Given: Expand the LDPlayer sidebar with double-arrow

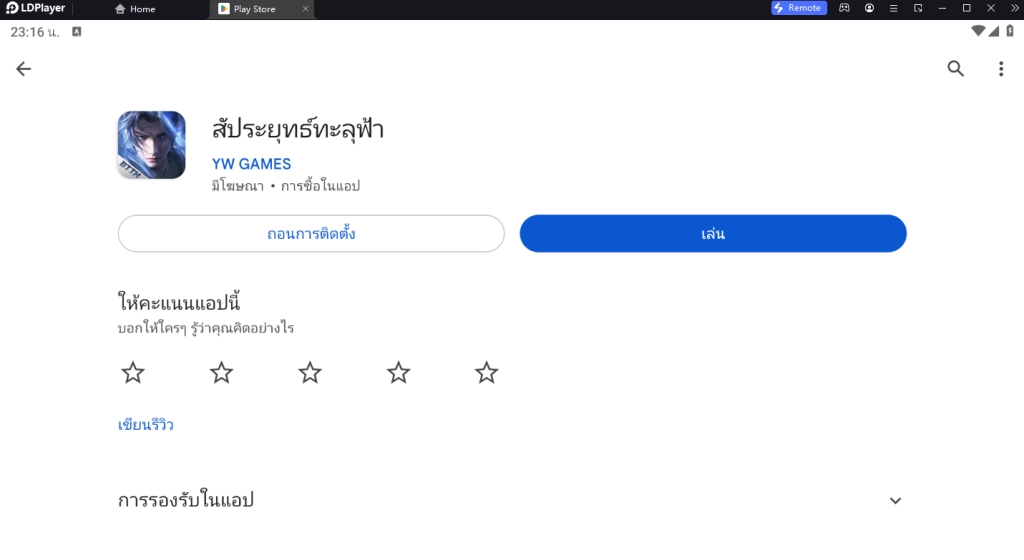Looking at the screenshot, I should (1015, 8).
